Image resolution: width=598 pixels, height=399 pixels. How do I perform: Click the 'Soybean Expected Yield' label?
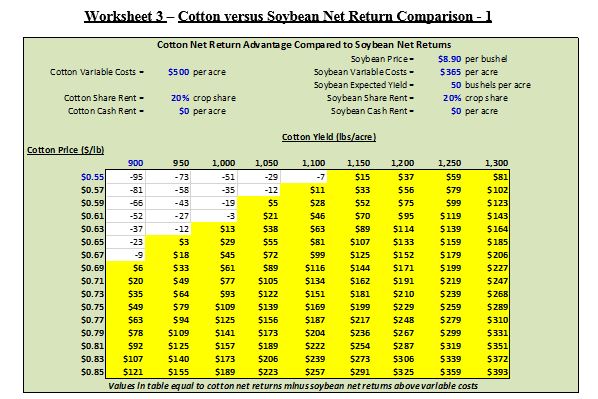pyautogui.click(x=364, y=85)
